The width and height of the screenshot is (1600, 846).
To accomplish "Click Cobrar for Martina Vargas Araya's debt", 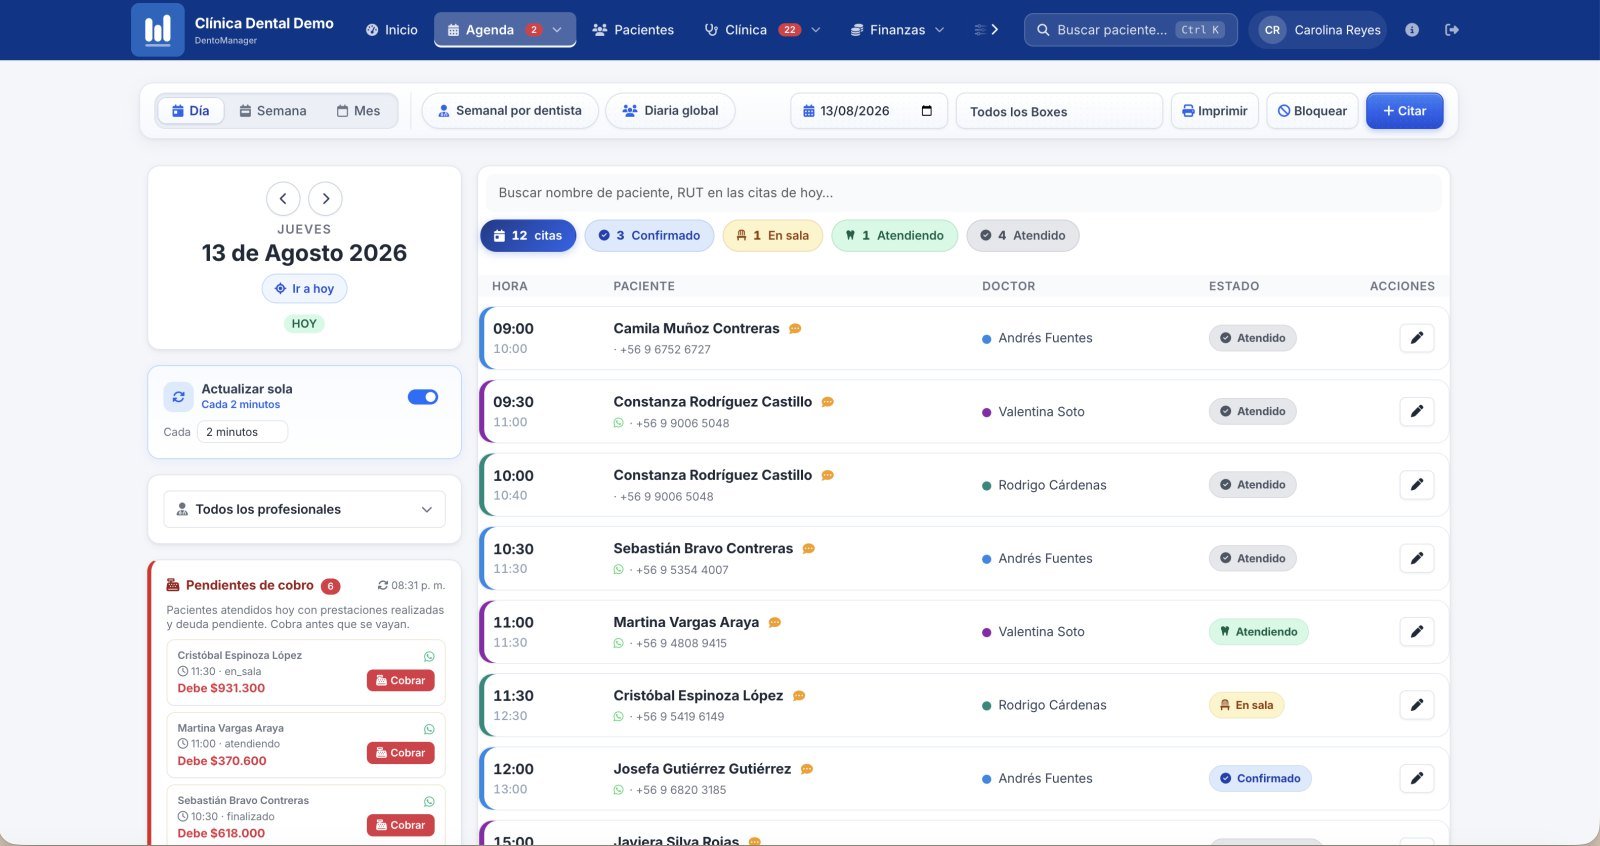I will click(400, 753).
